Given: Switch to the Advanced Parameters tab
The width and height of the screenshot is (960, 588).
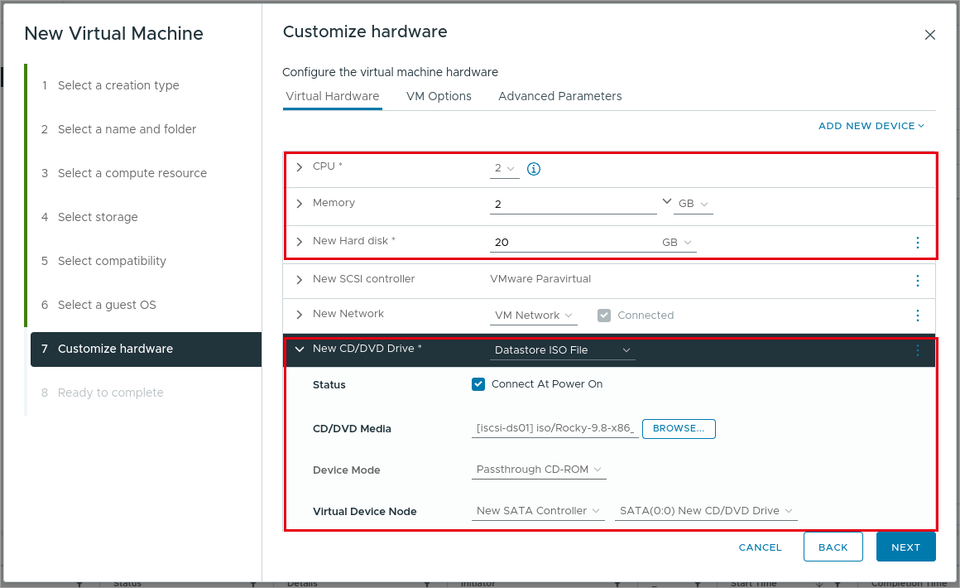Looking at the screenshot, I should point(560,96).
